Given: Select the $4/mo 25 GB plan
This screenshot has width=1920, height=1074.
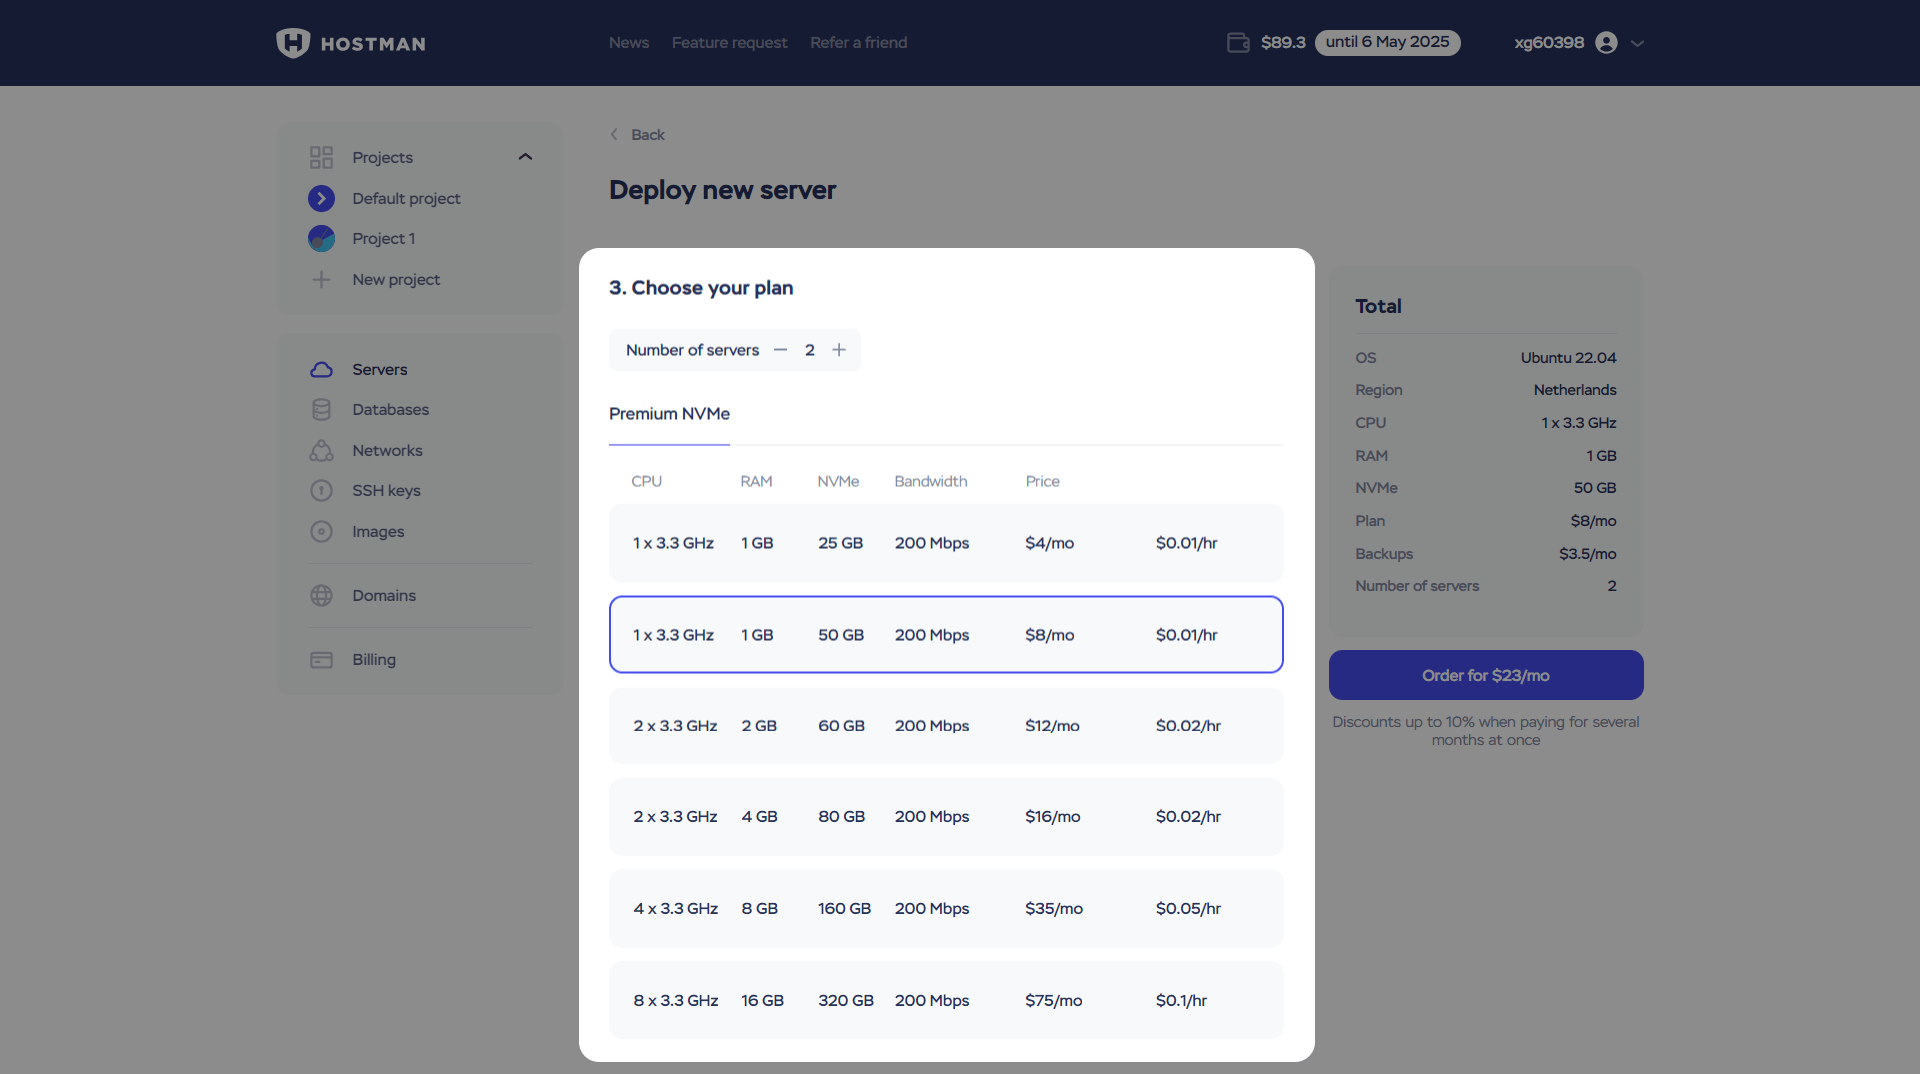Looking at the screenshot, I should click(946, 543).
